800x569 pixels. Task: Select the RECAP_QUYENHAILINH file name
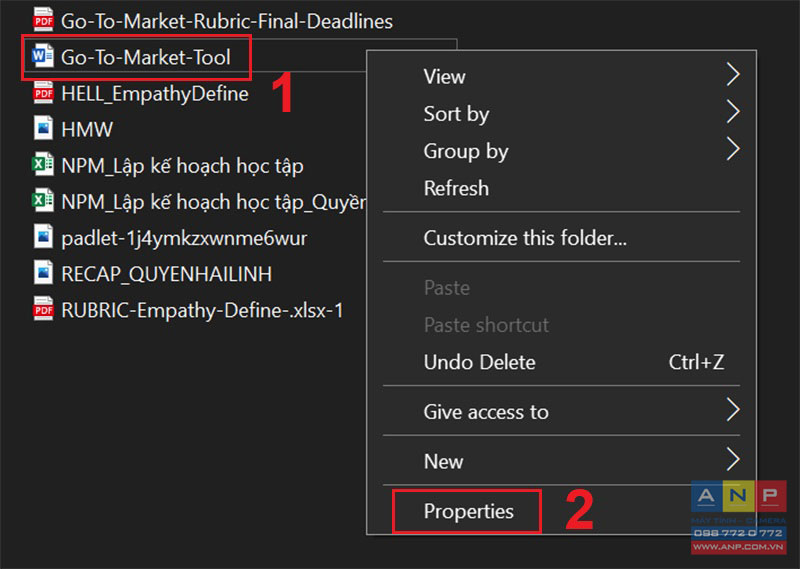166,274
